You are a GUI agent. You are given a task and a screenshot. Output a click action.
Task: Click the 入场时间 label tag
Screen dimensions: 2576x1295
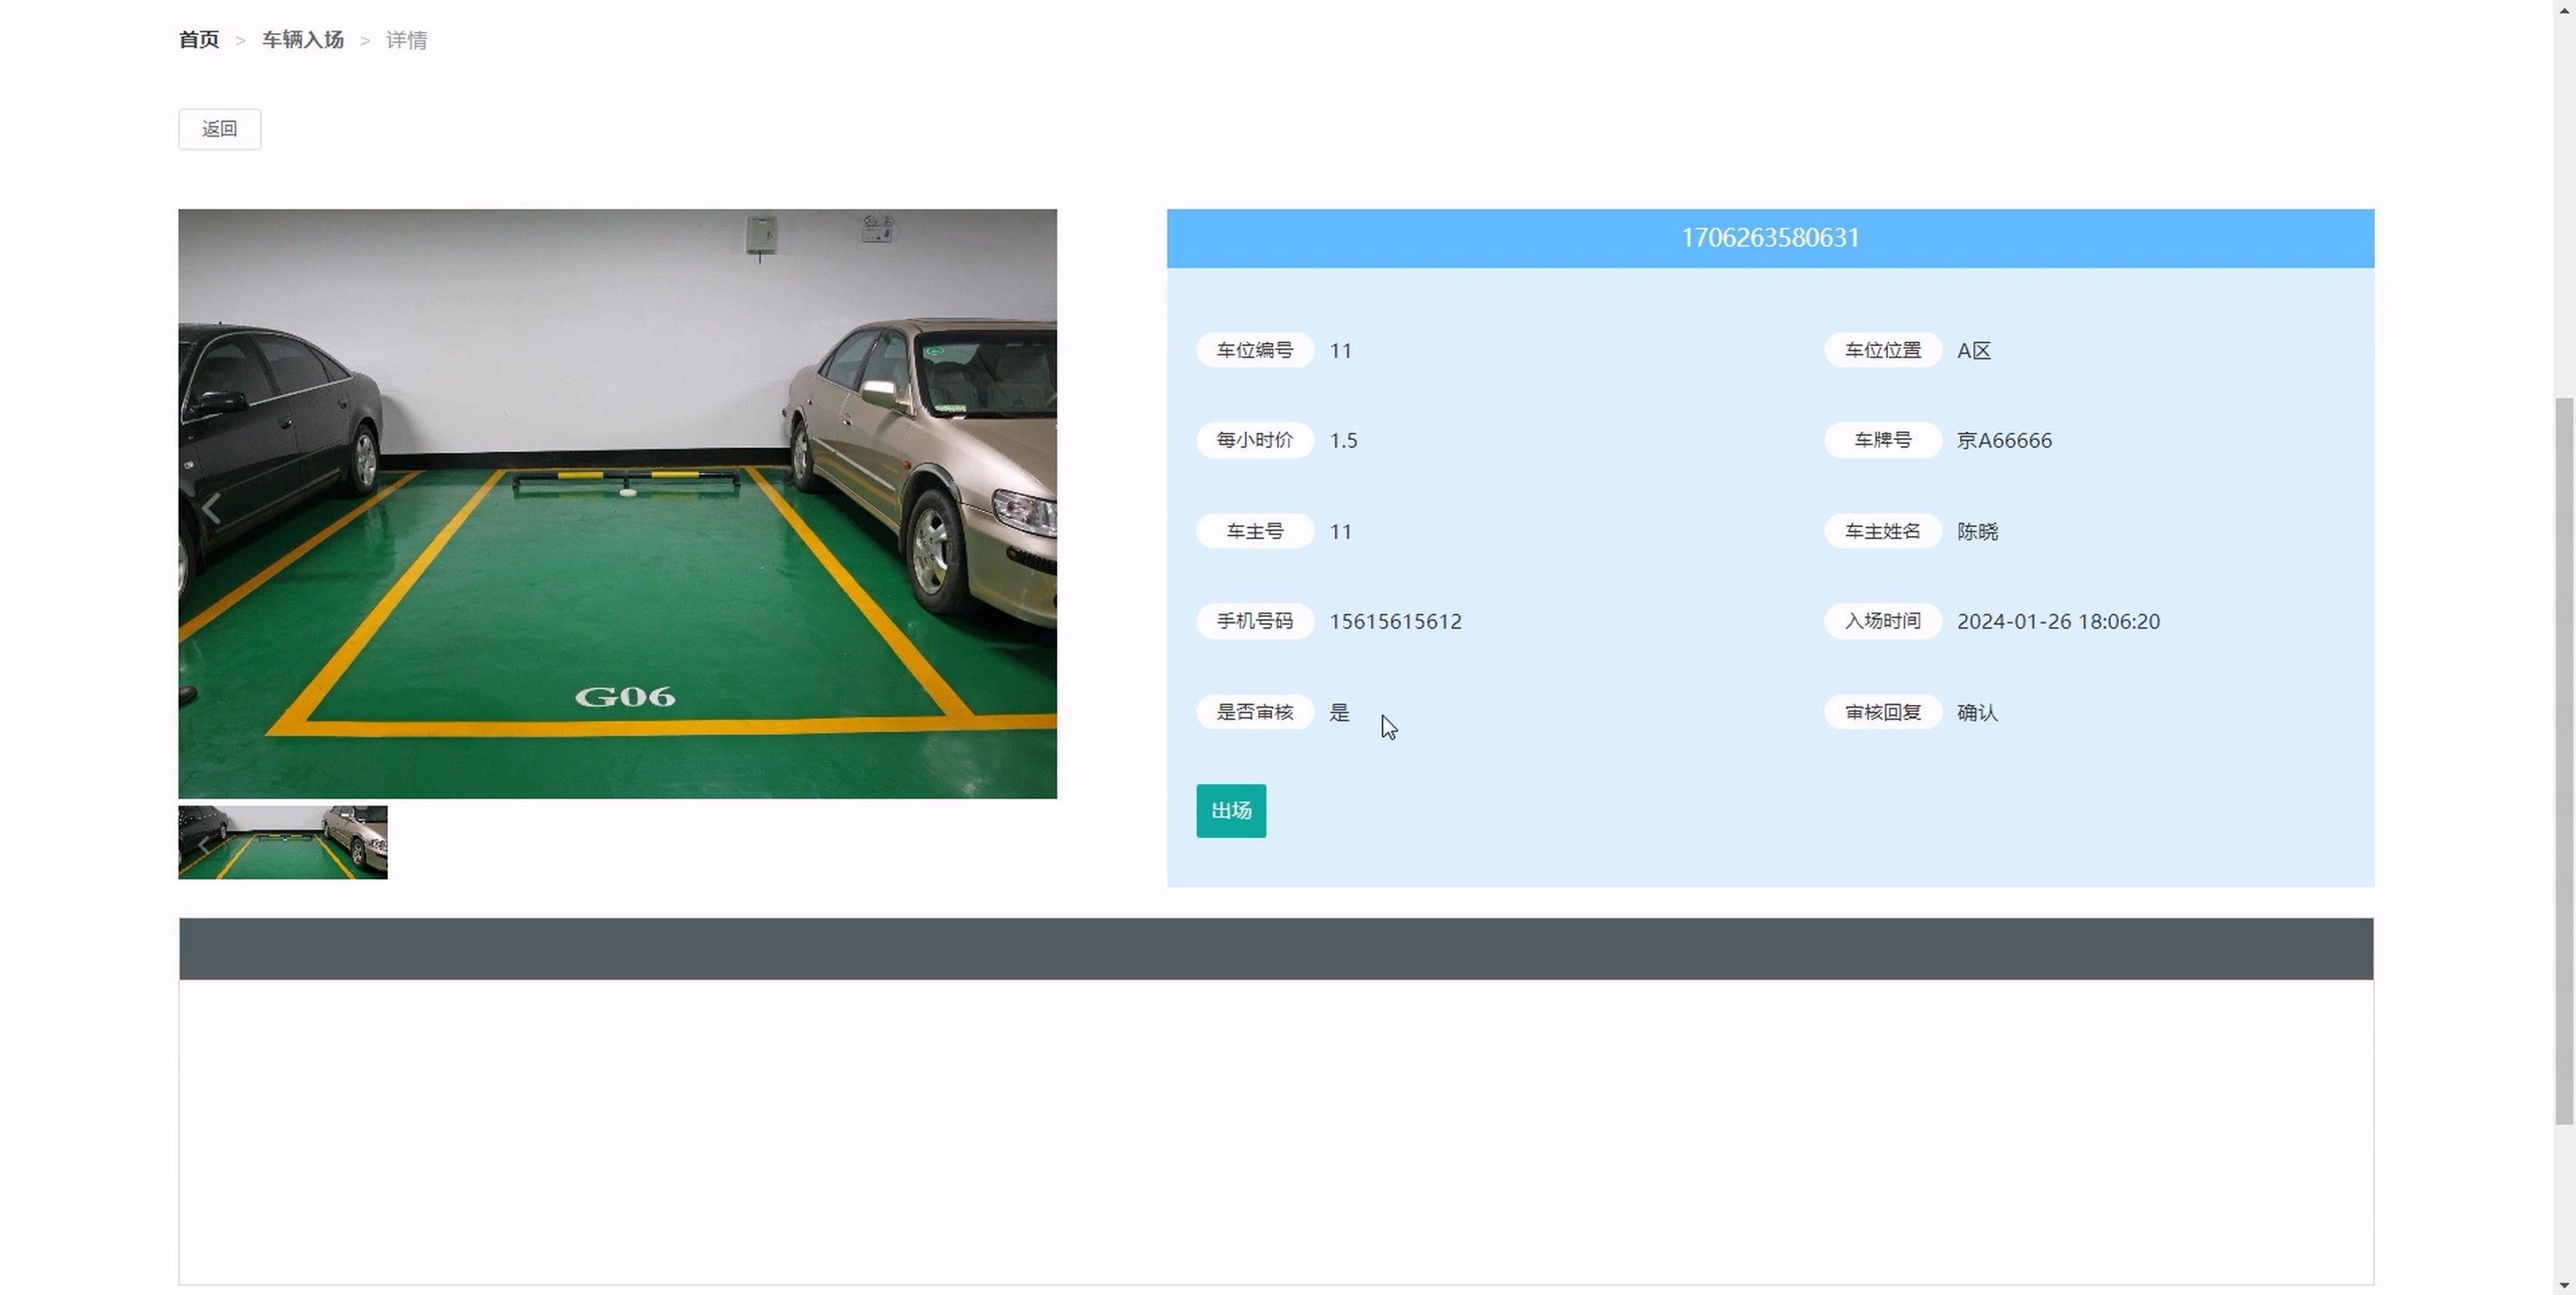(1883, 621)
